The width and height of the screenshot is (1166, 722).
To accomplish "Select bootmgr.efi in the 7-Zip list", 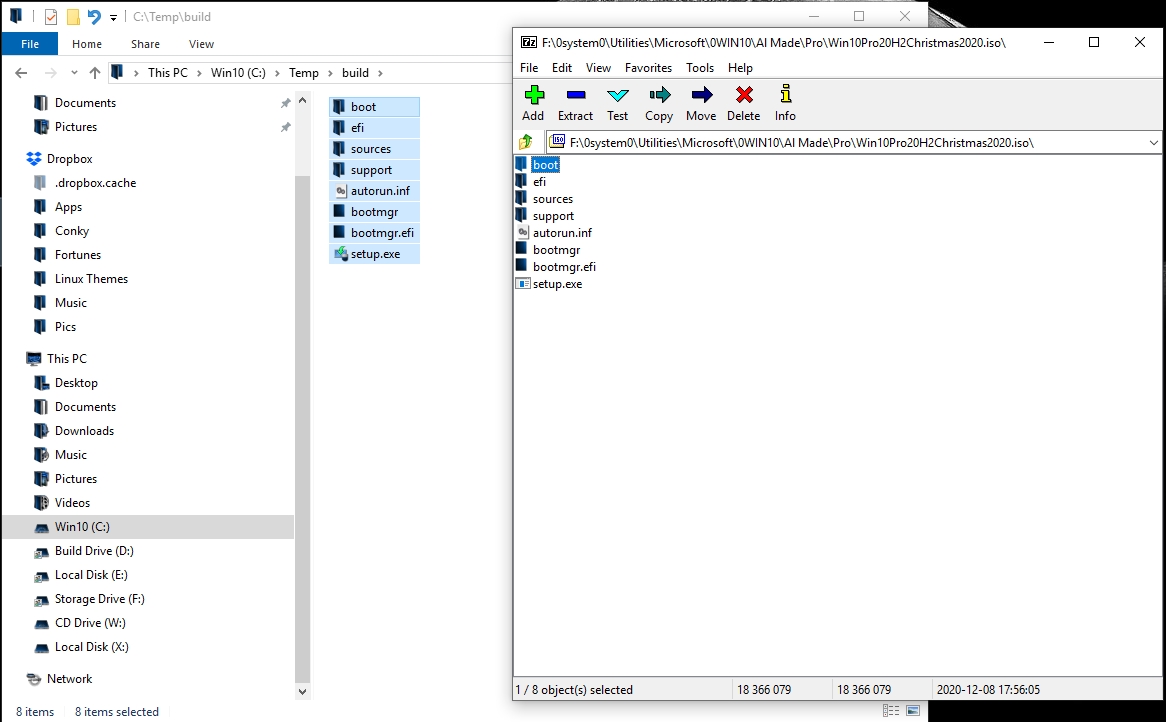I will click(564, 267).
